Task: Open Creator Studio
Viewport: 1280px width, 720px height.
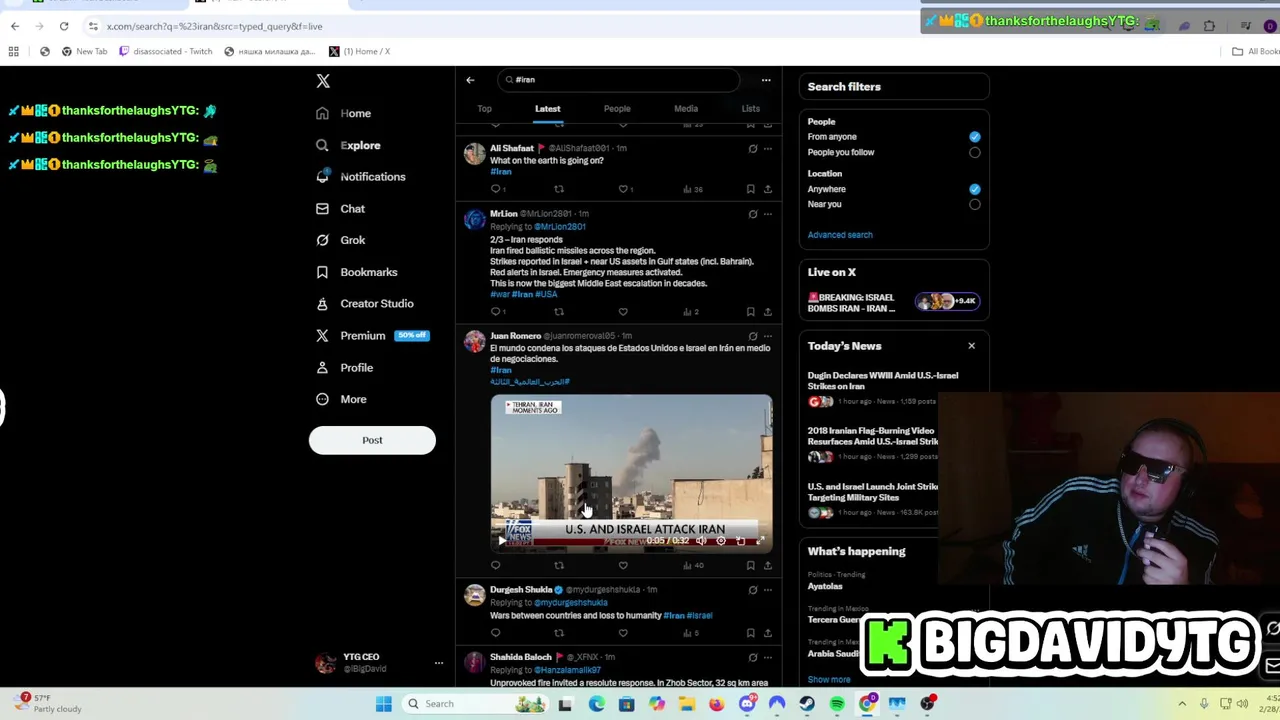Action: (x=364, y=303)
